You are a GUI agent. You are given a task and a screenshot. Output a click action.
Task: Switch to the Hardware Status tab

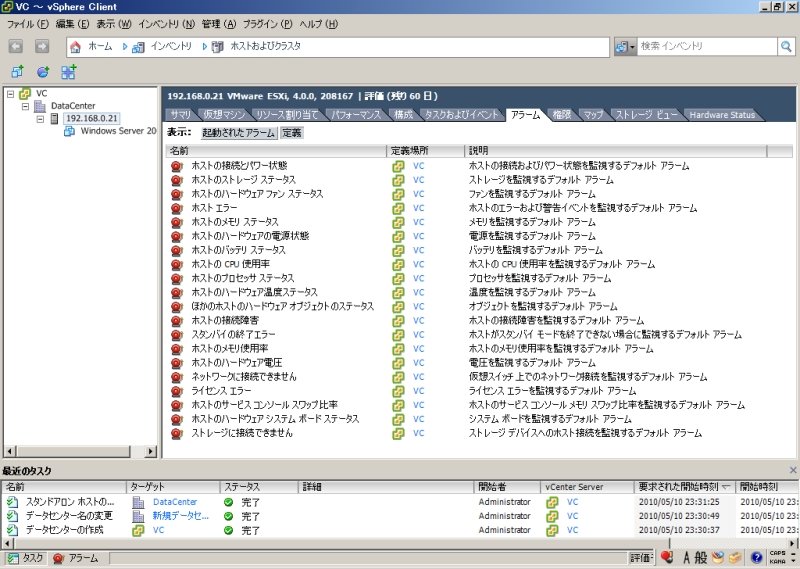721,115
